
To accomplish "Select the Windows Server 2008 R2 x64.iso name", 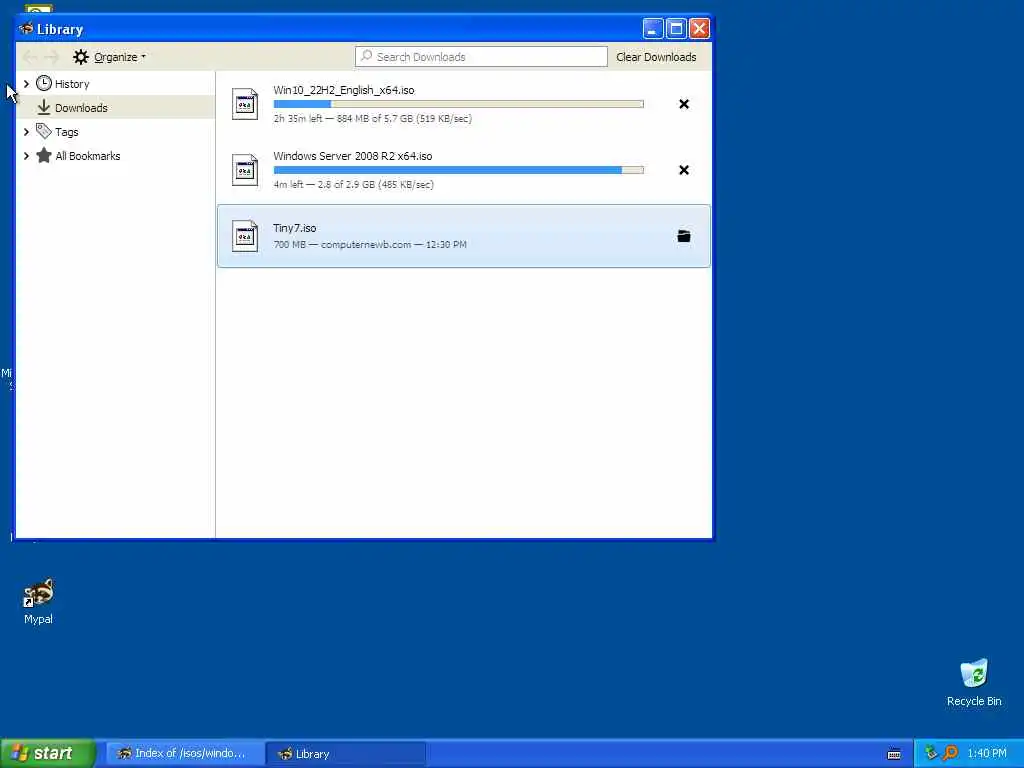I will tap(353, 156).
